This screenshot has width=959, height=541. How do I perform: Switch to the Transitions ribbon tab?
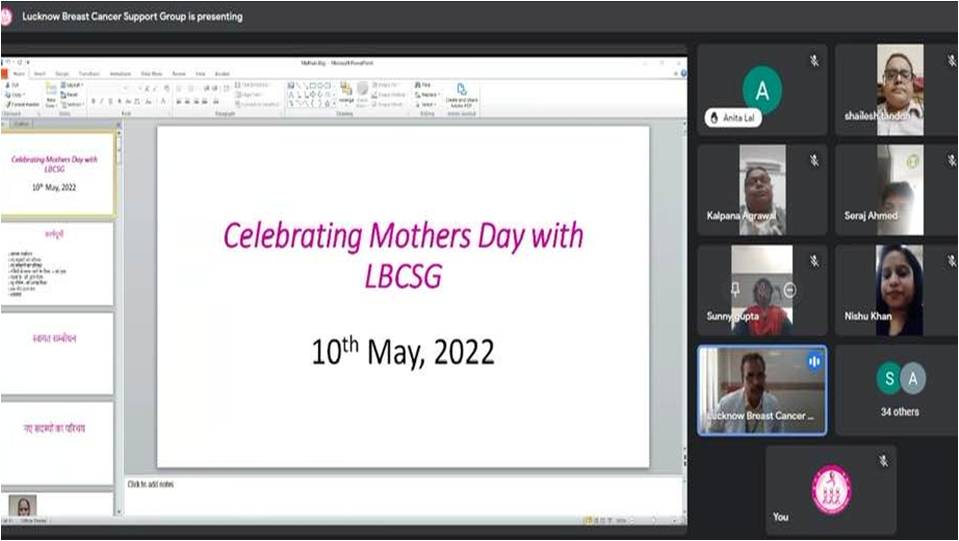(89, 74)
